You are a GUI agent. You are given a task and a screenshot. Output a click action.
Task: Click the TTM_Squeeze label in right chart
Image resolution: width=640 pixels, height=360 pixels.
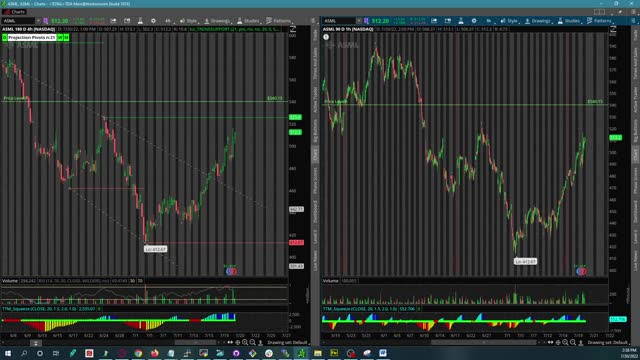(x=360, y=309)
